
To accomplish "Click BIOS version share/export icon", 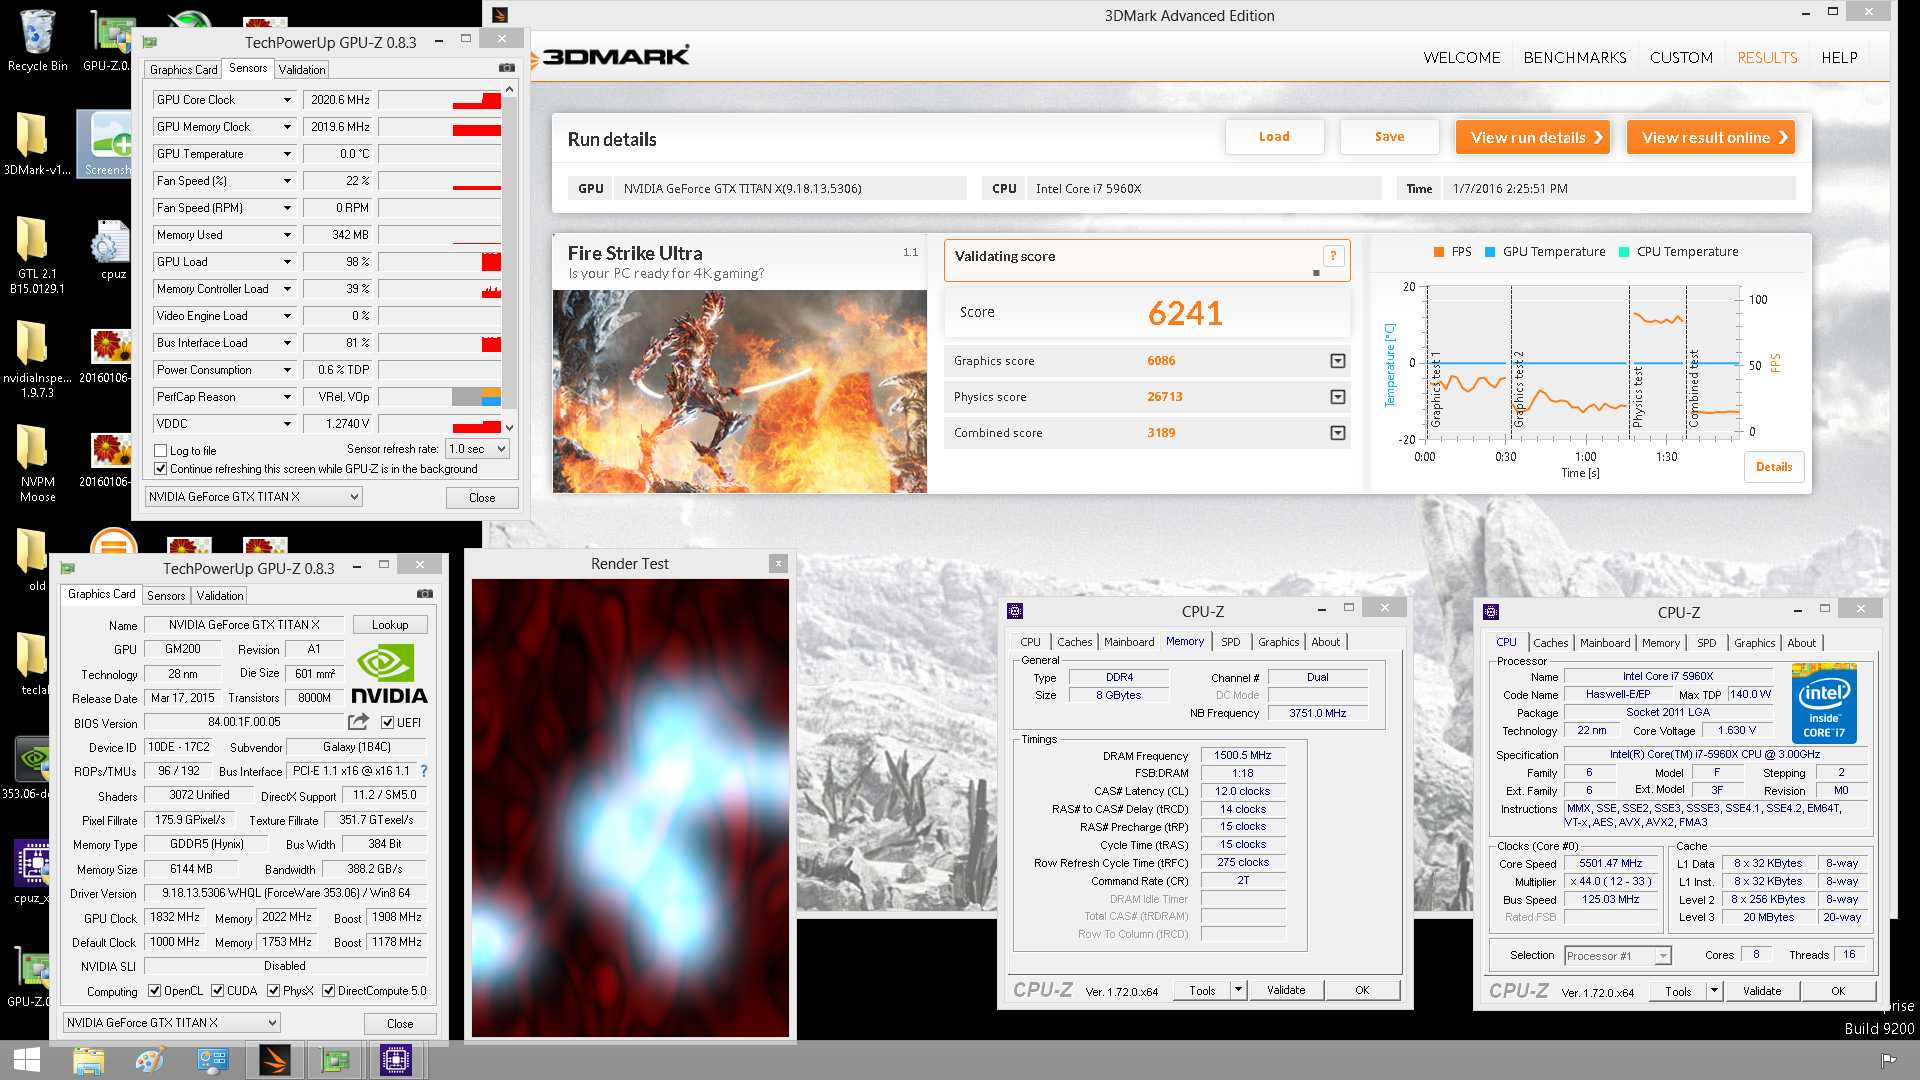I will 357,722.
